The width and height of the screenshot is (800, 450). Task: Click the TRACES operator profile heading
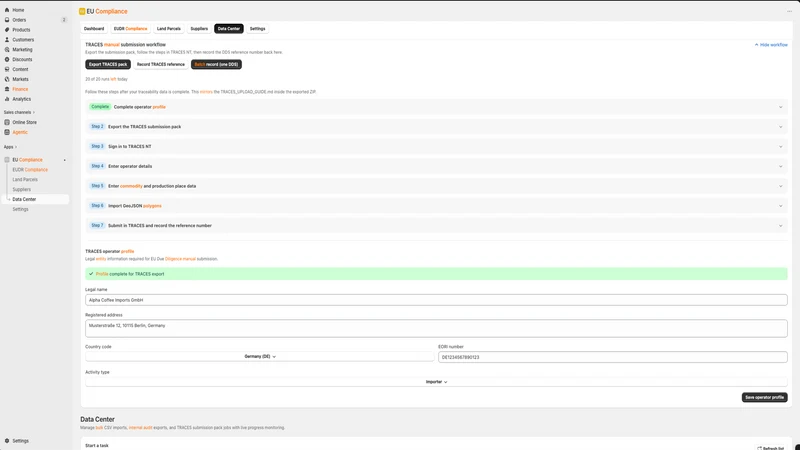[x=110, y=251]
